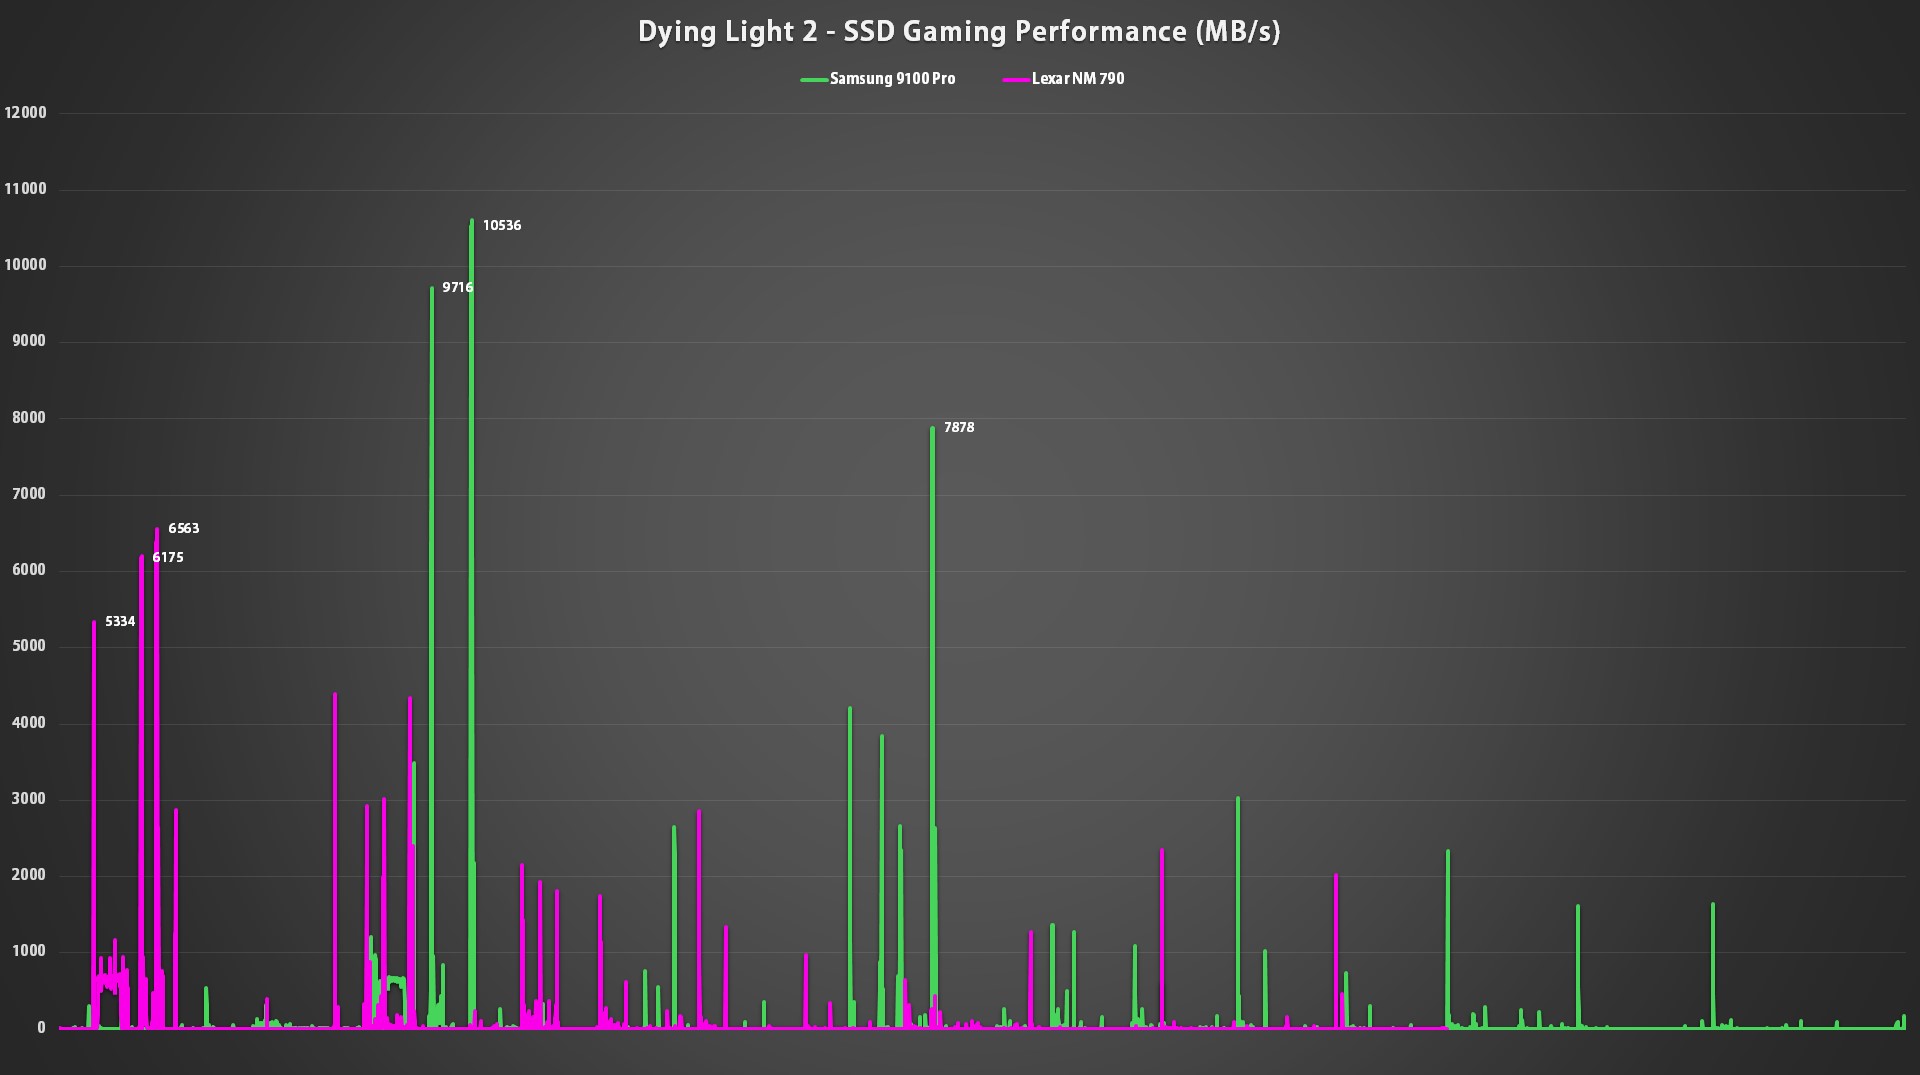Click the 9716 peak data label
Viewport: 1920px width, 1075px height.
pos(458,288)
